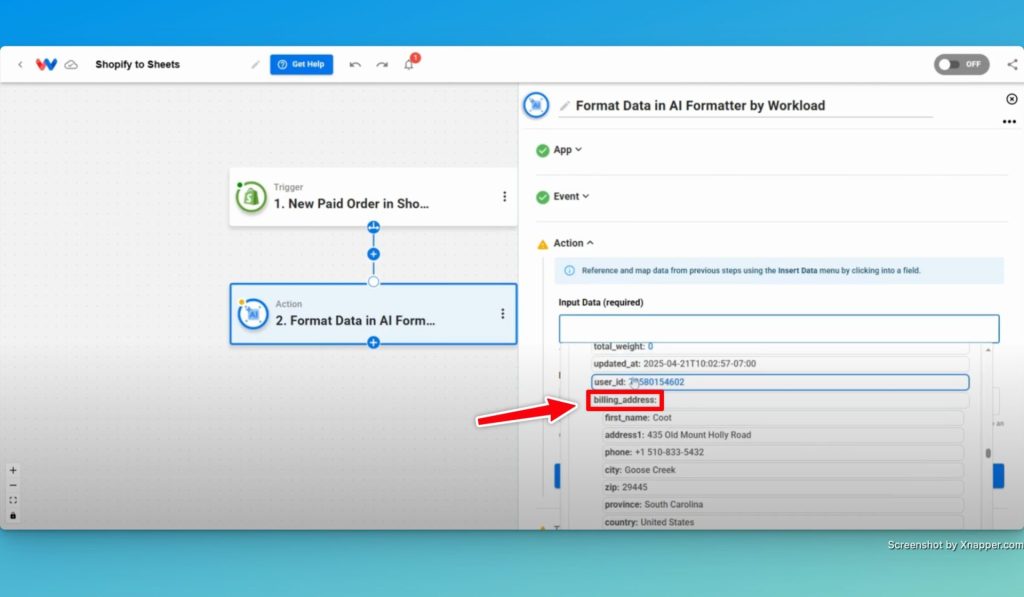
Task: Toggle the workflow OFF switch on
Action: (961, 64)
